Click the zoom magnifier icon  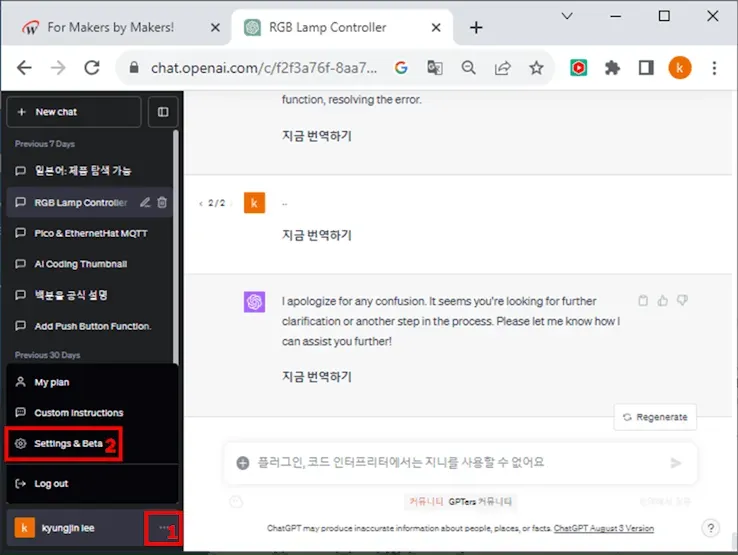click(468, 68)
